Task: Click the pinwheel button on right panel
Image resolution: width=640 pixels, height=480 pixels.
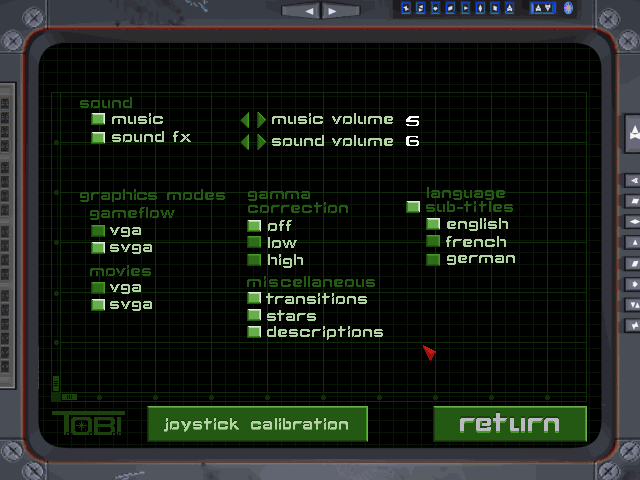Action: point(633,326)
